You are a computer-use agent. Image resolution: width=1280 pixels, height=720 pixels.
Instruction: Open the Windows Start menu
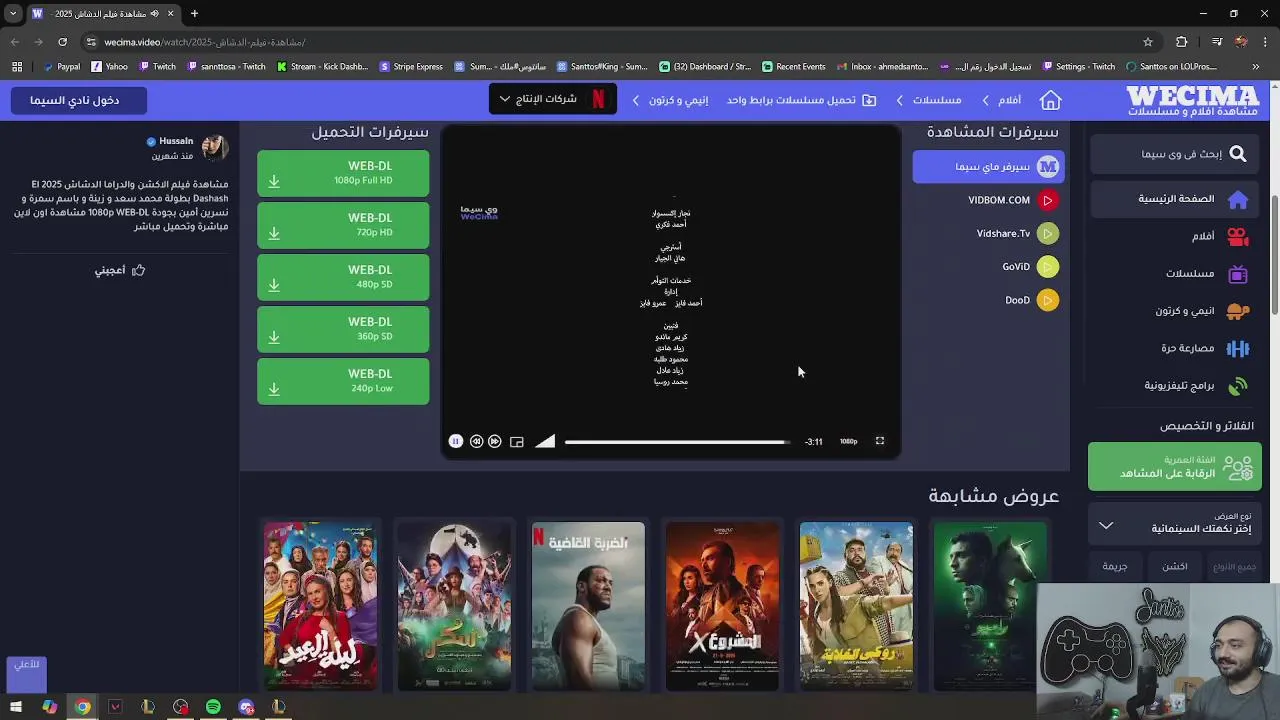tap(17, 707)
